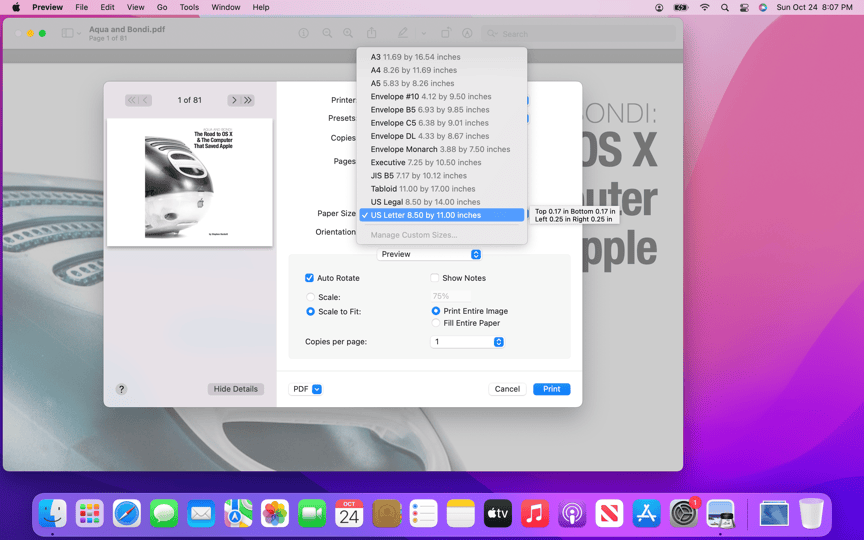Open Messages in the dock
This screenshot has width=864, height=540.
pos(164,514)
